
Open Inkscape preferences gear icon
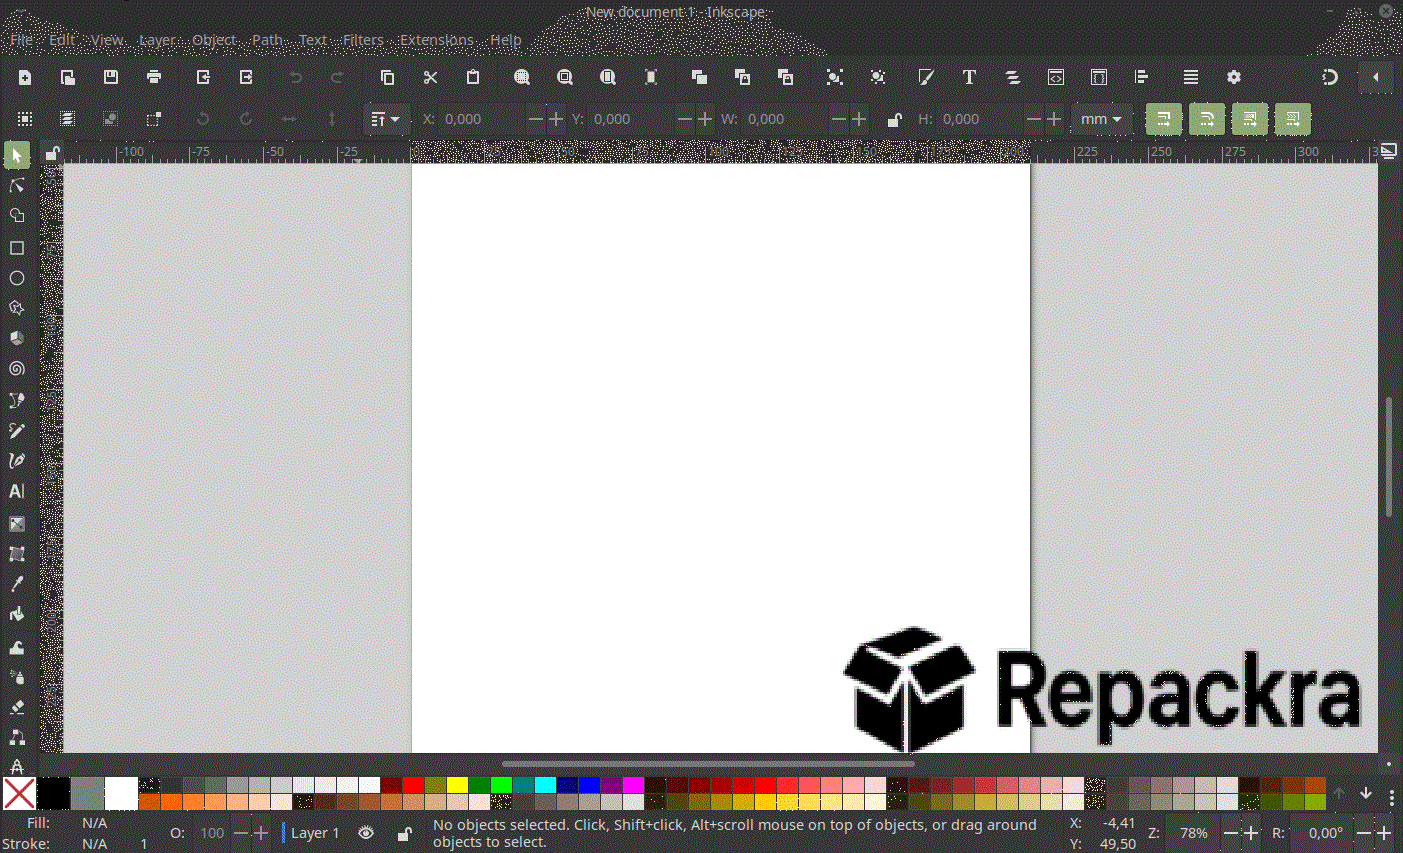[1234, 77]
